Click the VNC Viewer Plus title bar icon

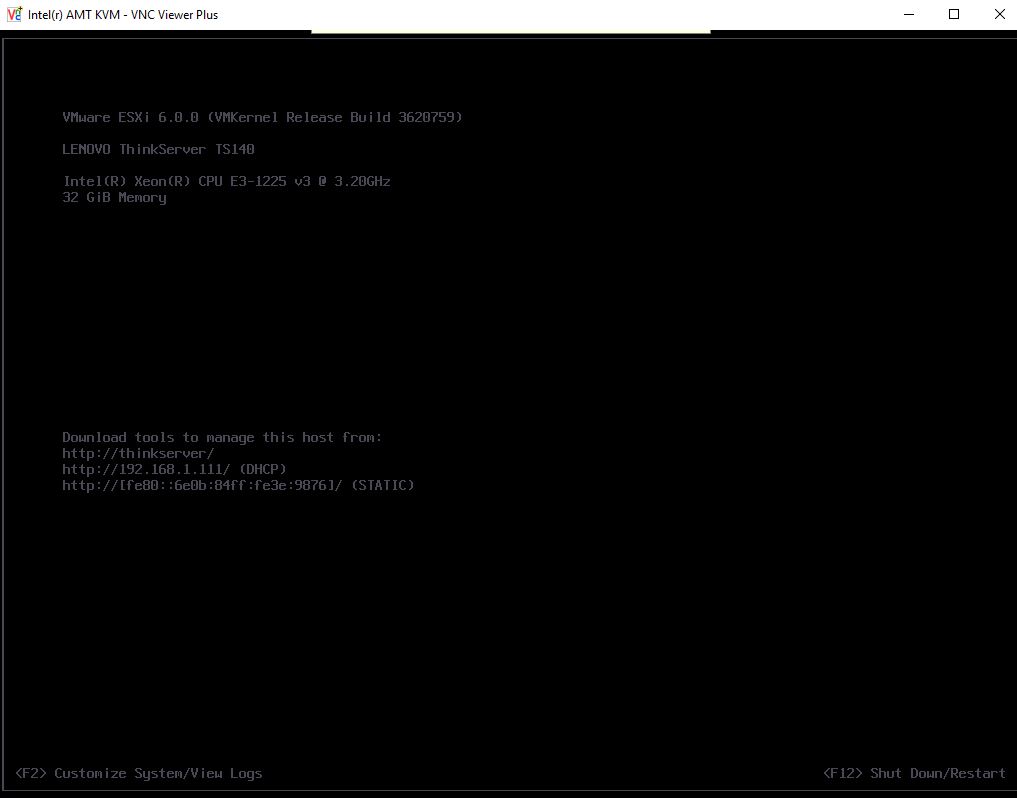pyautogui.click(x=14, y=14)
